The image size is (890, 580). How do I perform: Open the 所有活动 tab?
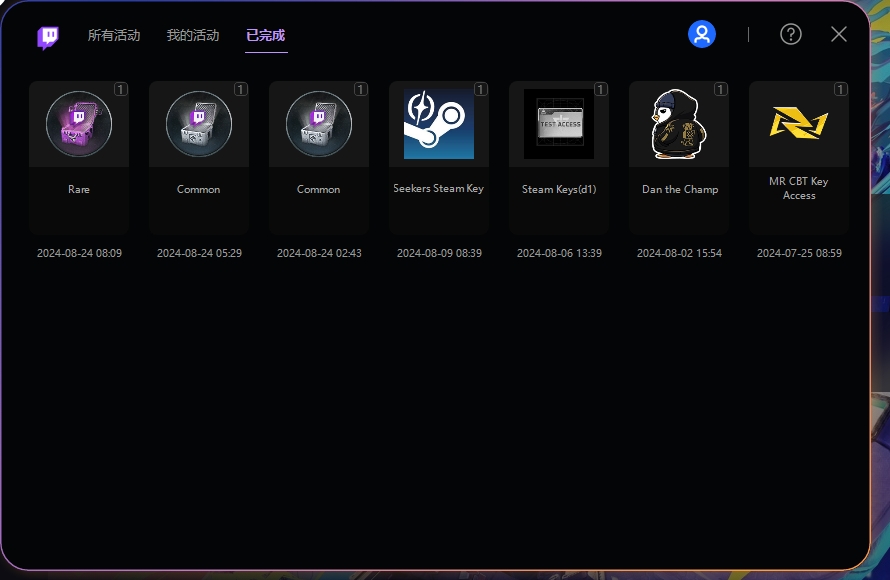114,35
